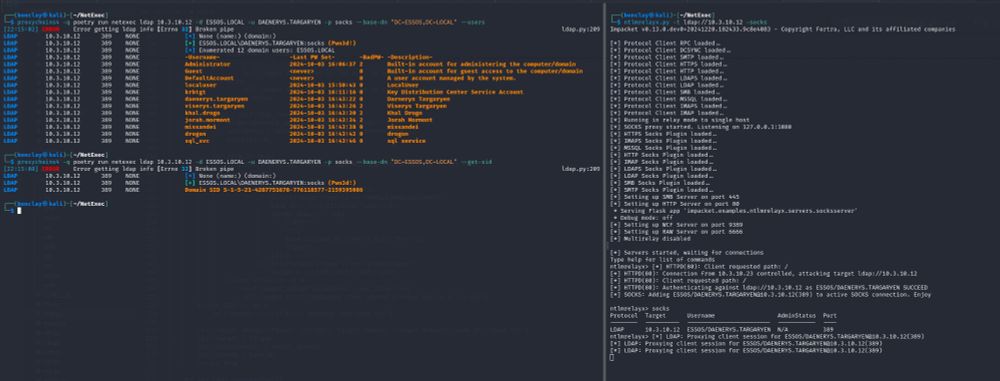
Task: Click the 'Guest' username row entry
Action: [192, 71]
